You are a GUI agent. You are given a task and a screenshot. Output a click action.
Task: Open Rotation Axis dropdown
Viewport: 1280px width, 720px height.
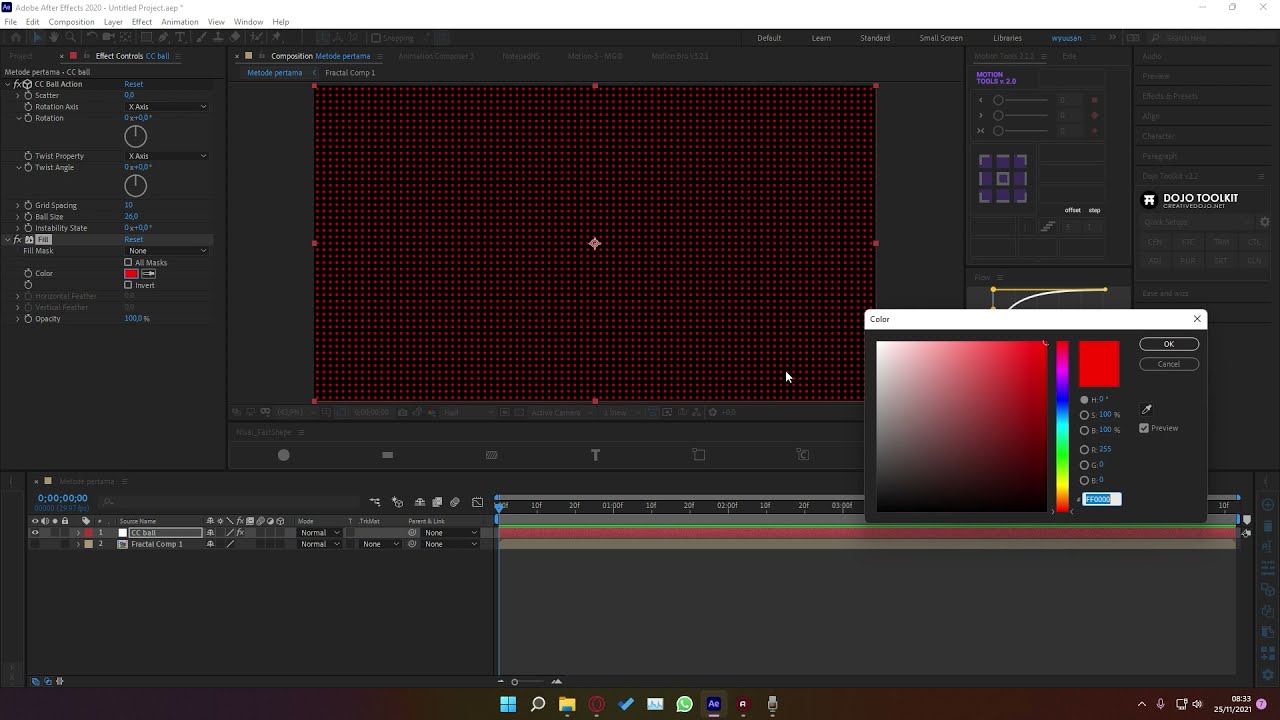coord(167,107)
